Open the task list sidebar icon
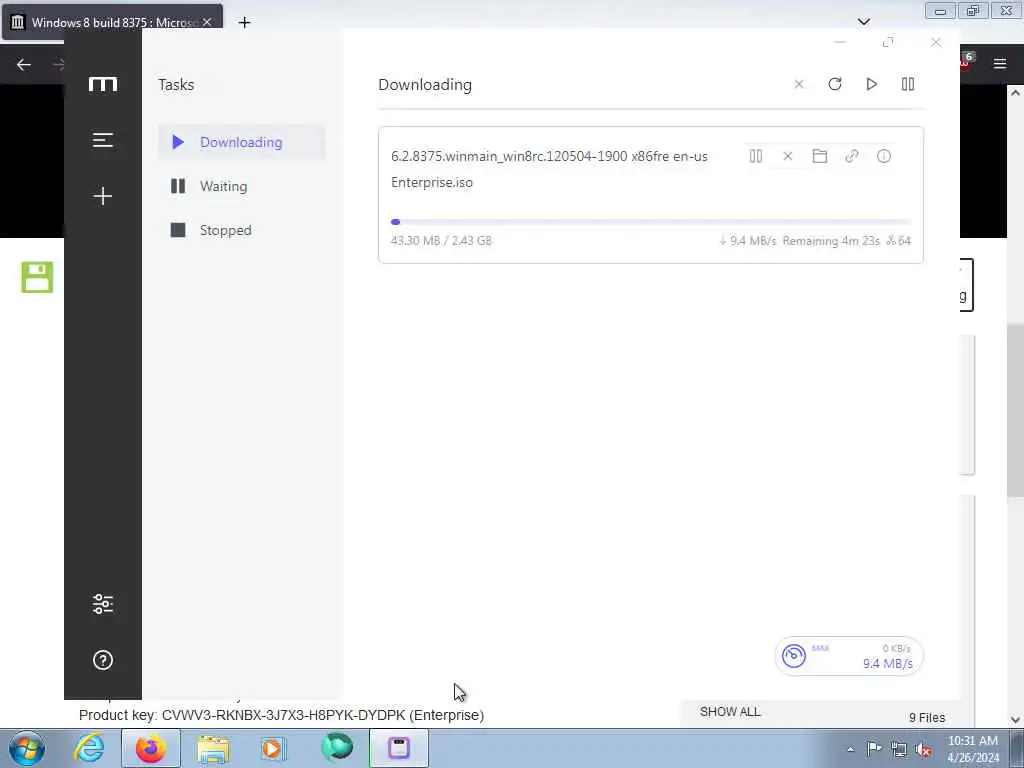The height and width of the screenshot is (768, 1024). click(x=103, y=140)
